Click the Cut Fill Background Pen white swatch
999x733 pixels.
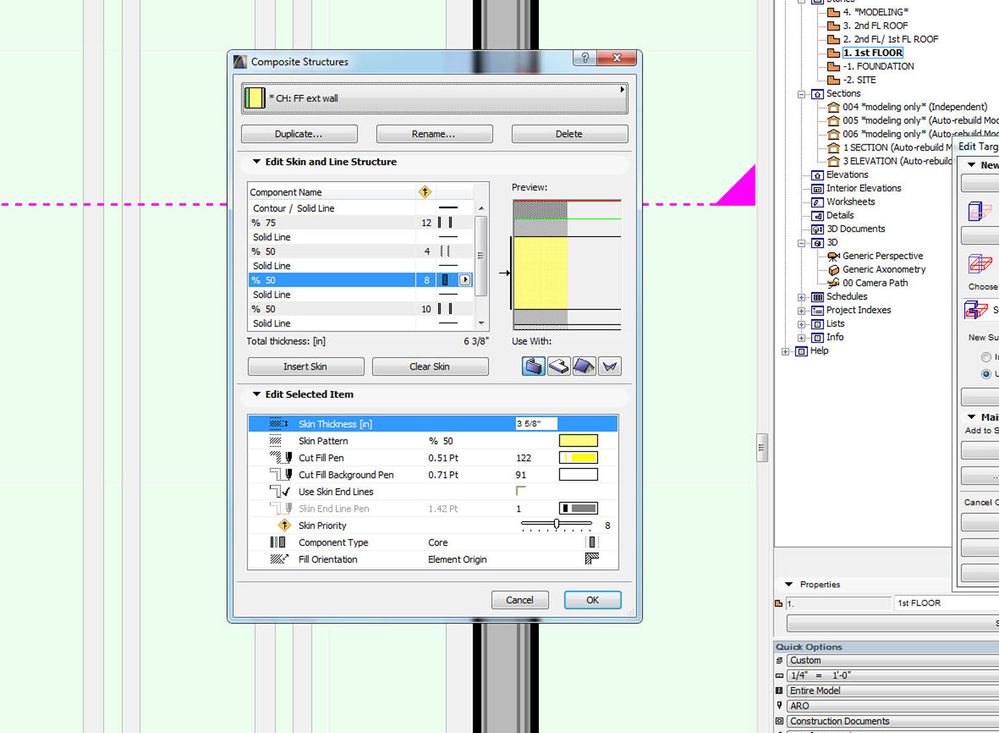click(579, 475)
